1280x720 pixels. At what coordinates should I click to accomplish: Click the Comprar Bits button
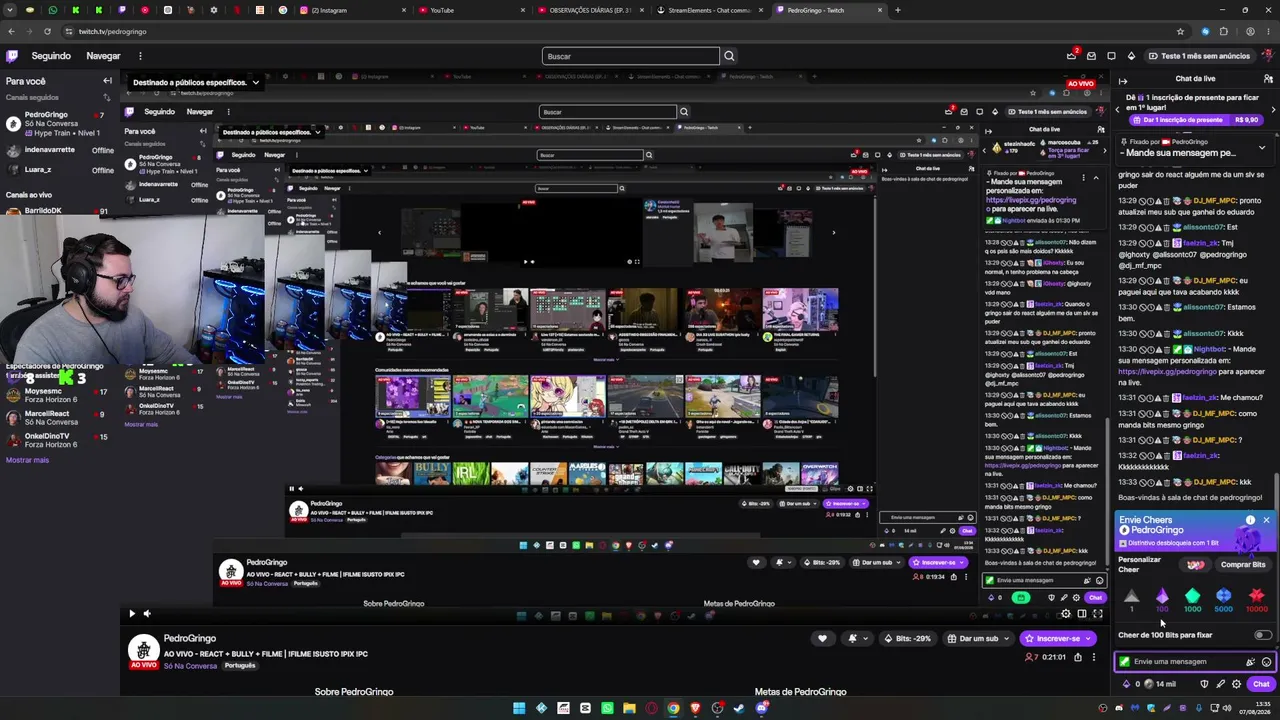[1243, 564]
